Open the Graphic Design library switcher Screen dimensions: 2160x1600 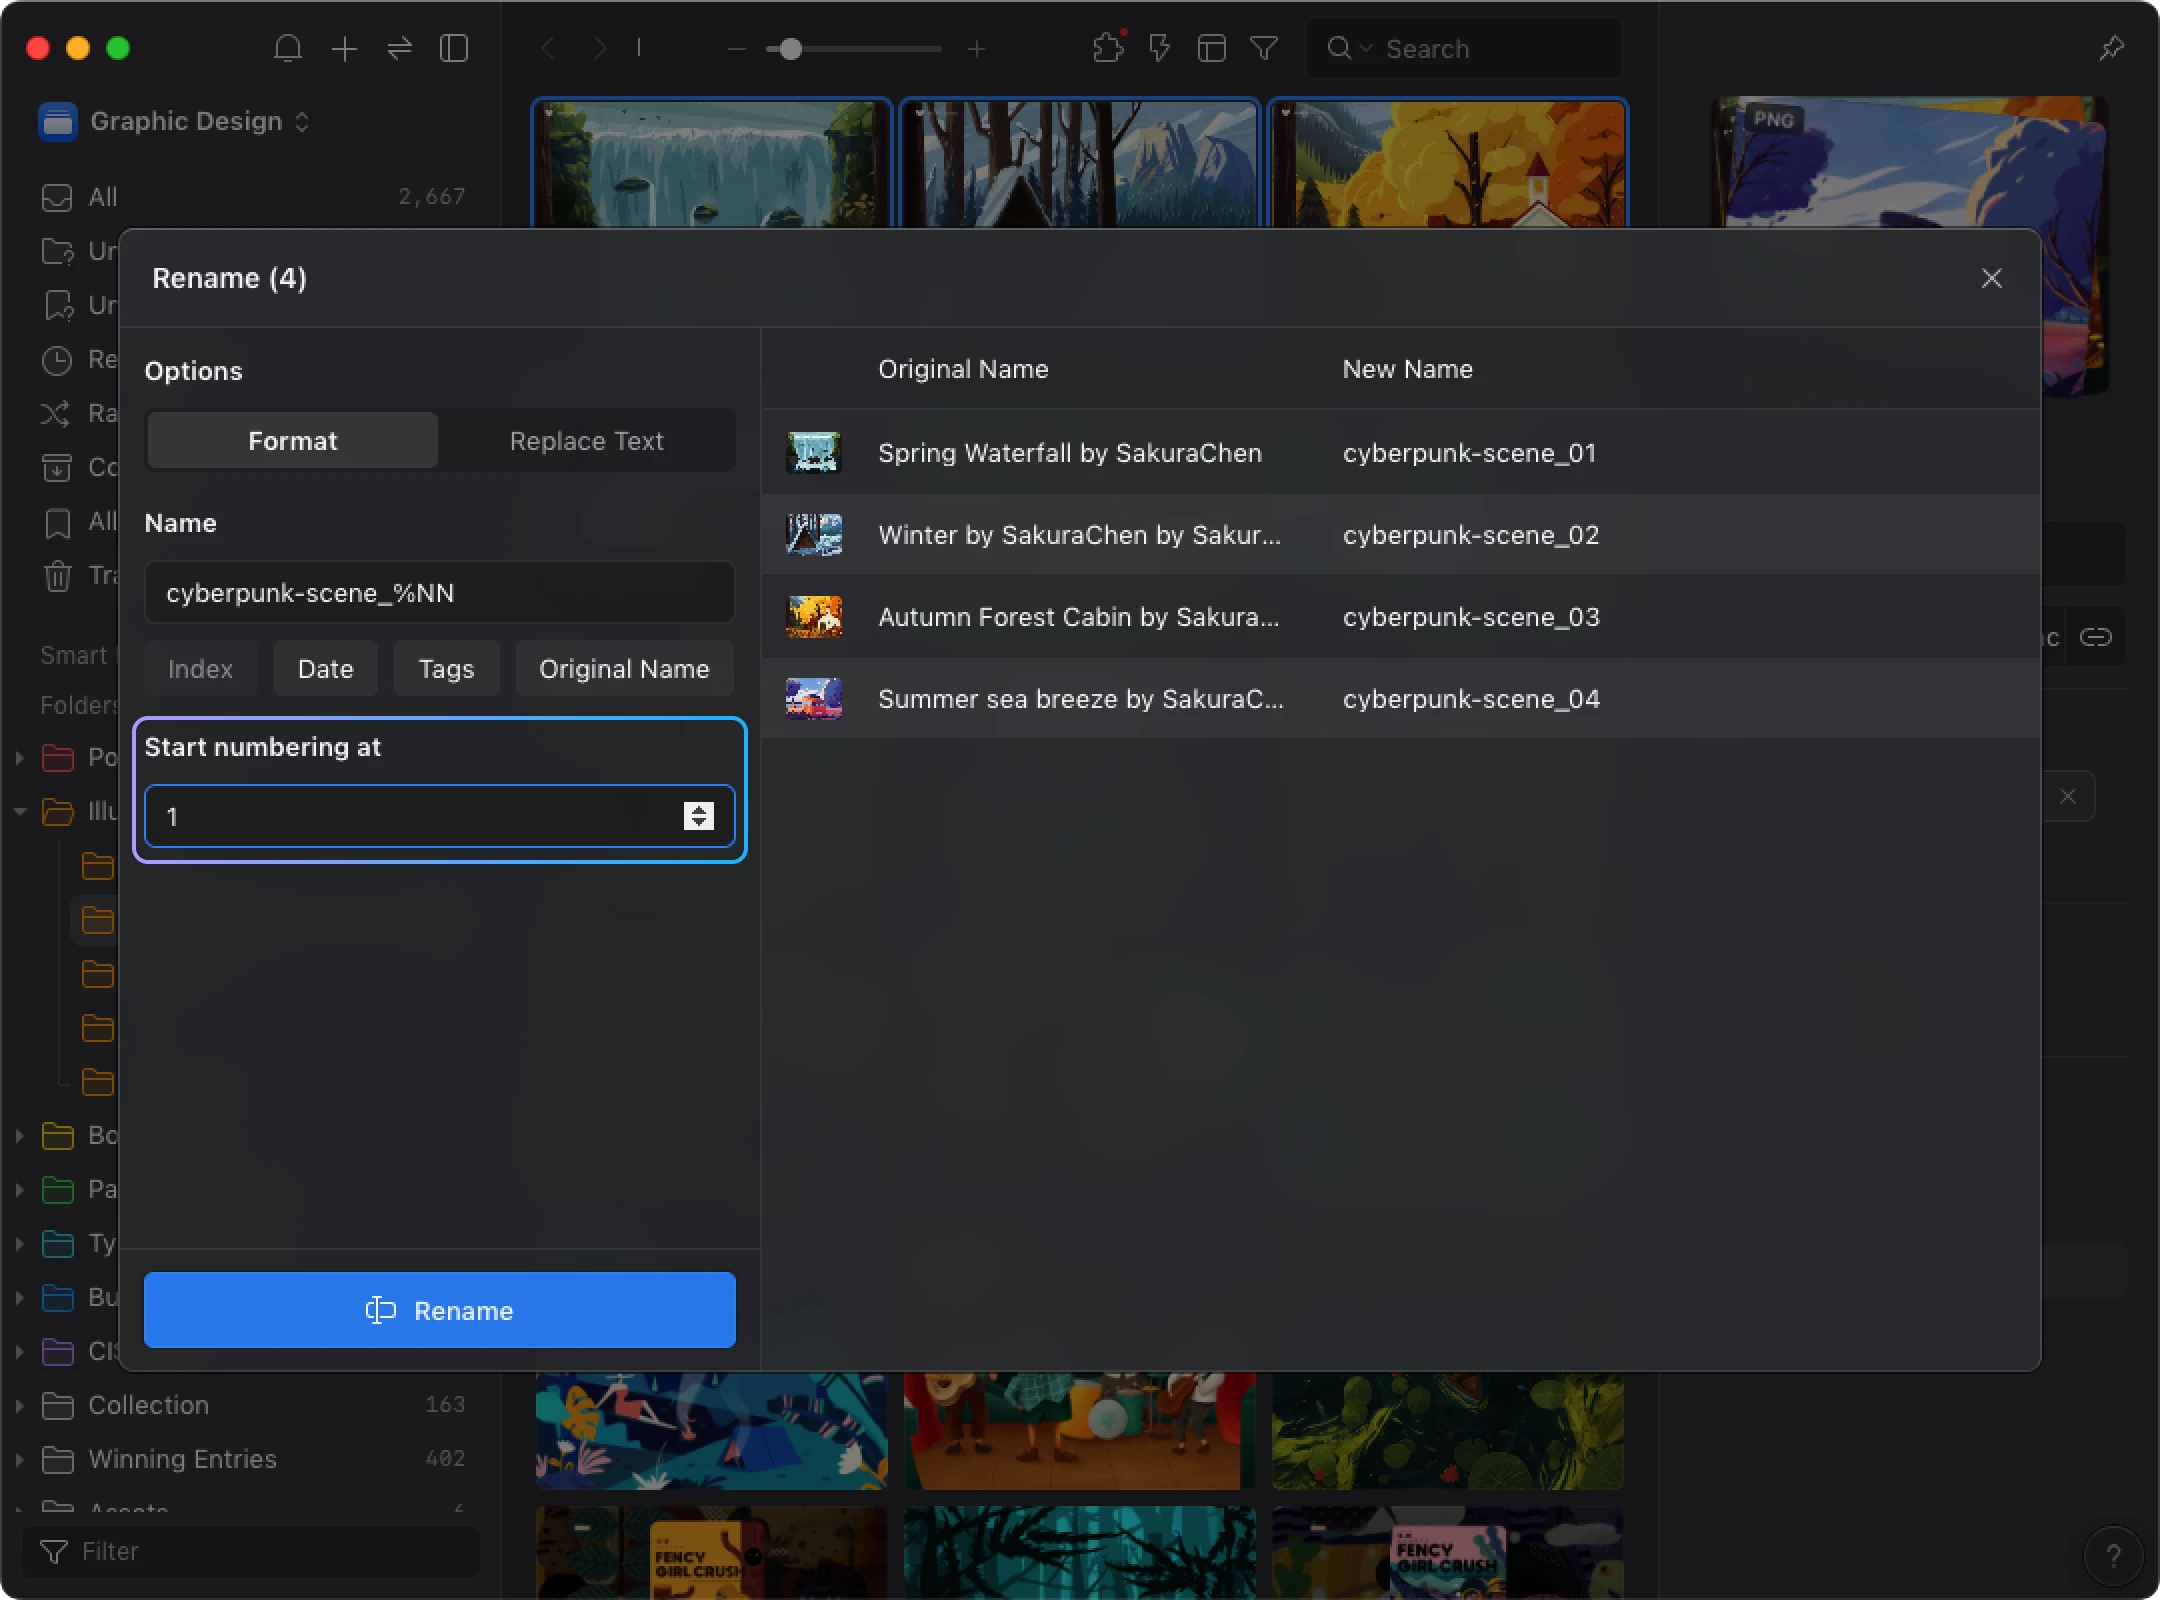pos(175,121)
